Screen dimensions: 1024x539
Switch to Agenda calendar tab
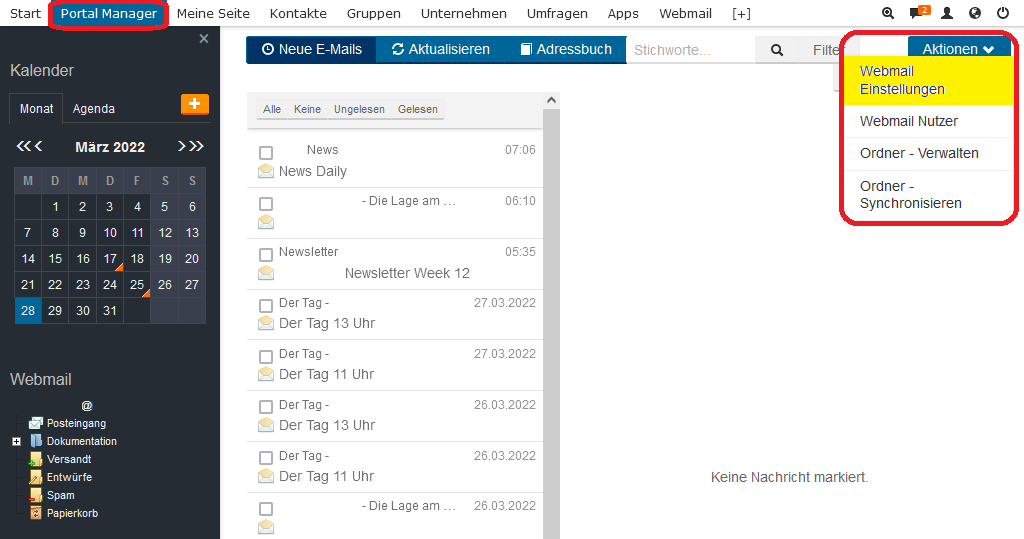(x=93, y=108)
